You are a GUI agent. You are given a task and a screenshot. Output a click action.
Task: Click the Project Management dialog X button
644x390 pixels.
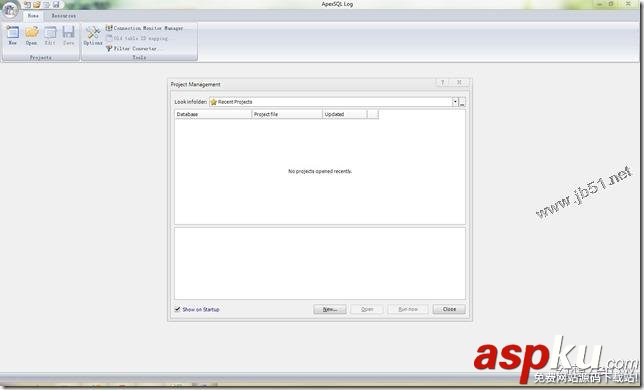(x=459, y=83)
